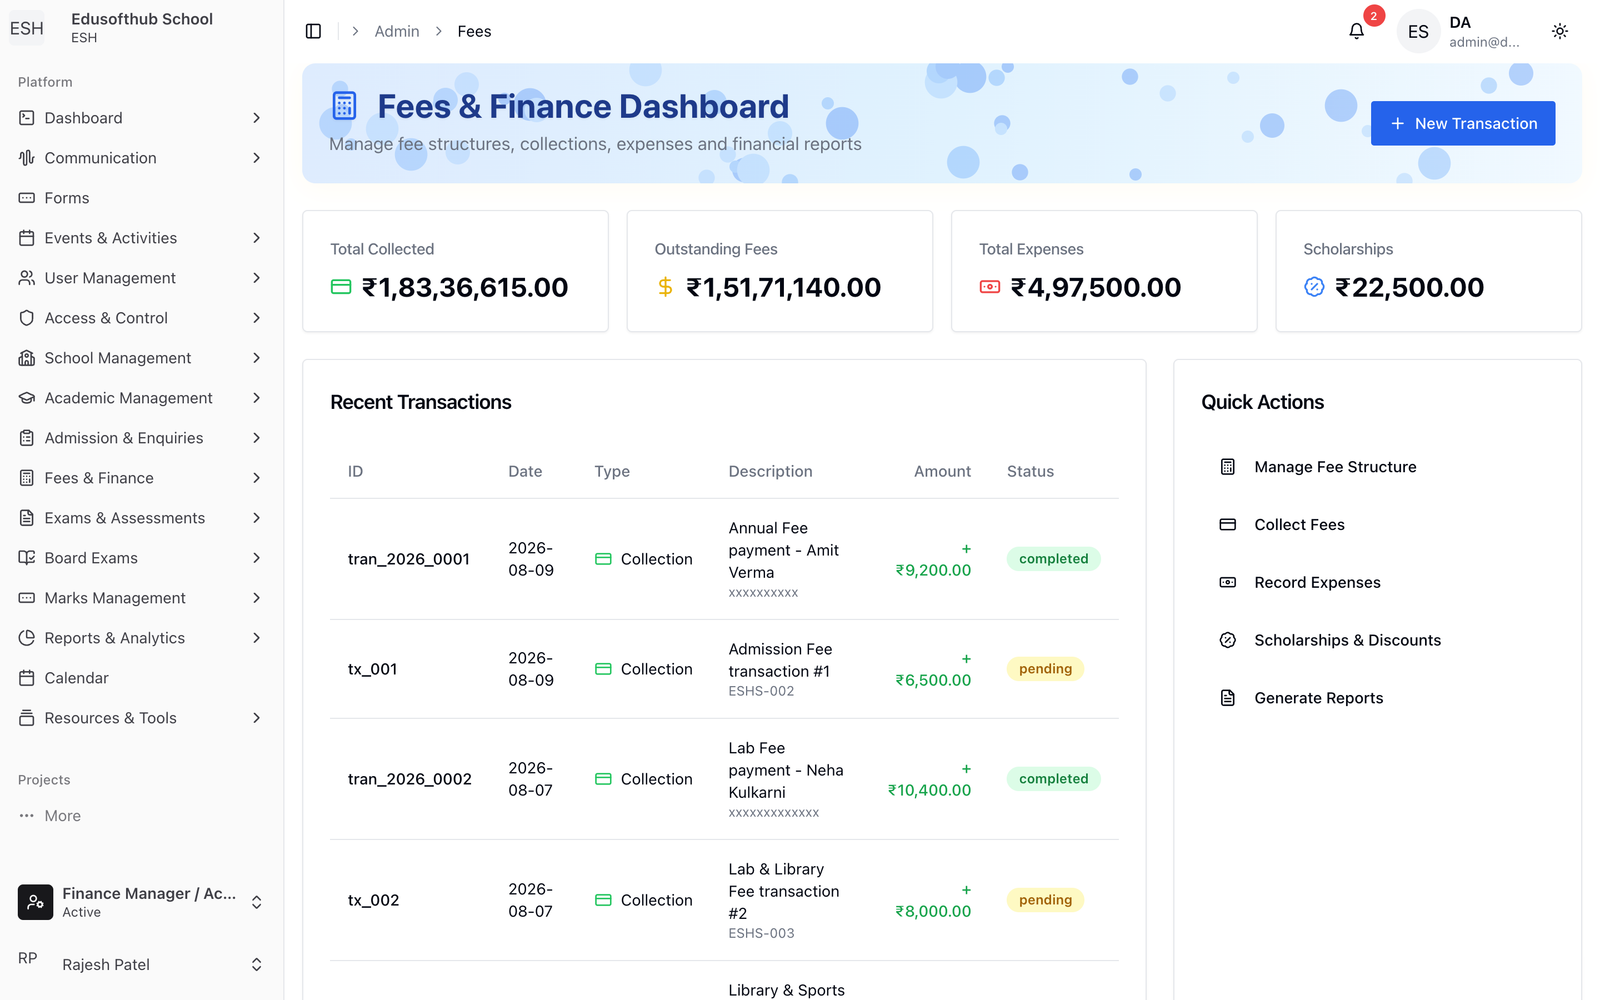Expand the Marks Management chevron
This screenshot has height=1000, width=1600.
point(257,598)
